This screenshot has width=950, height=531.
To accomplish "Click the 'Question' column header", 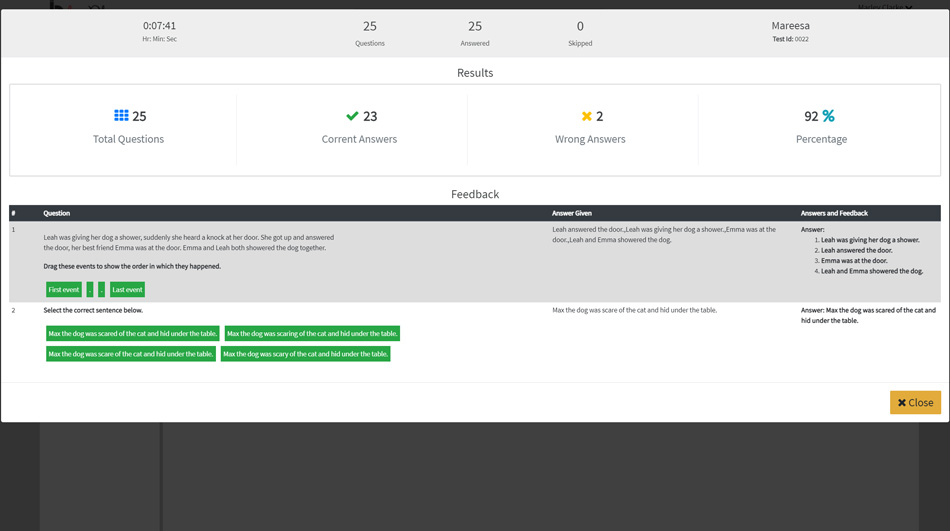I will point(56,213).
